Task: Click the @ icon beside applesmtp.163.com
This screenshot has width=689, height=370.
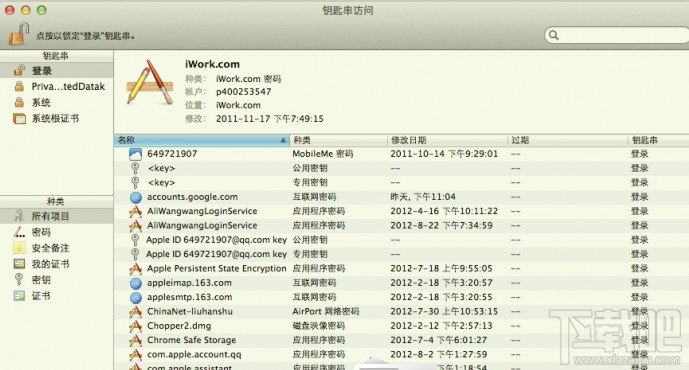Action: pos(136,297)
